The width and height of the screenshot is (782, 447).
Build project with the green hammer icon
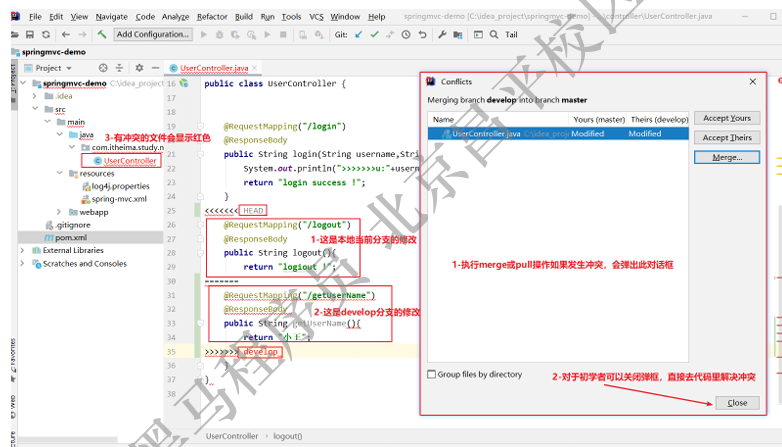tap(102, 34)
